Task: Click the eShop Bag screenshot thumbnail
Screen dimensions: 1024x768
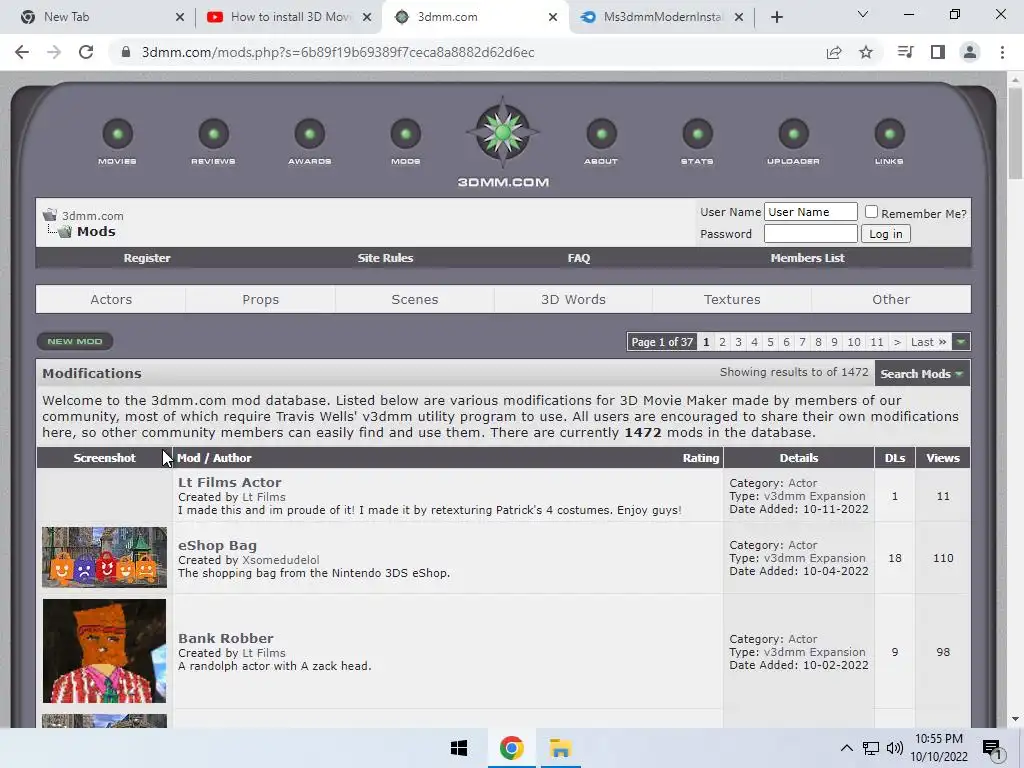Action: pos(104,557)
